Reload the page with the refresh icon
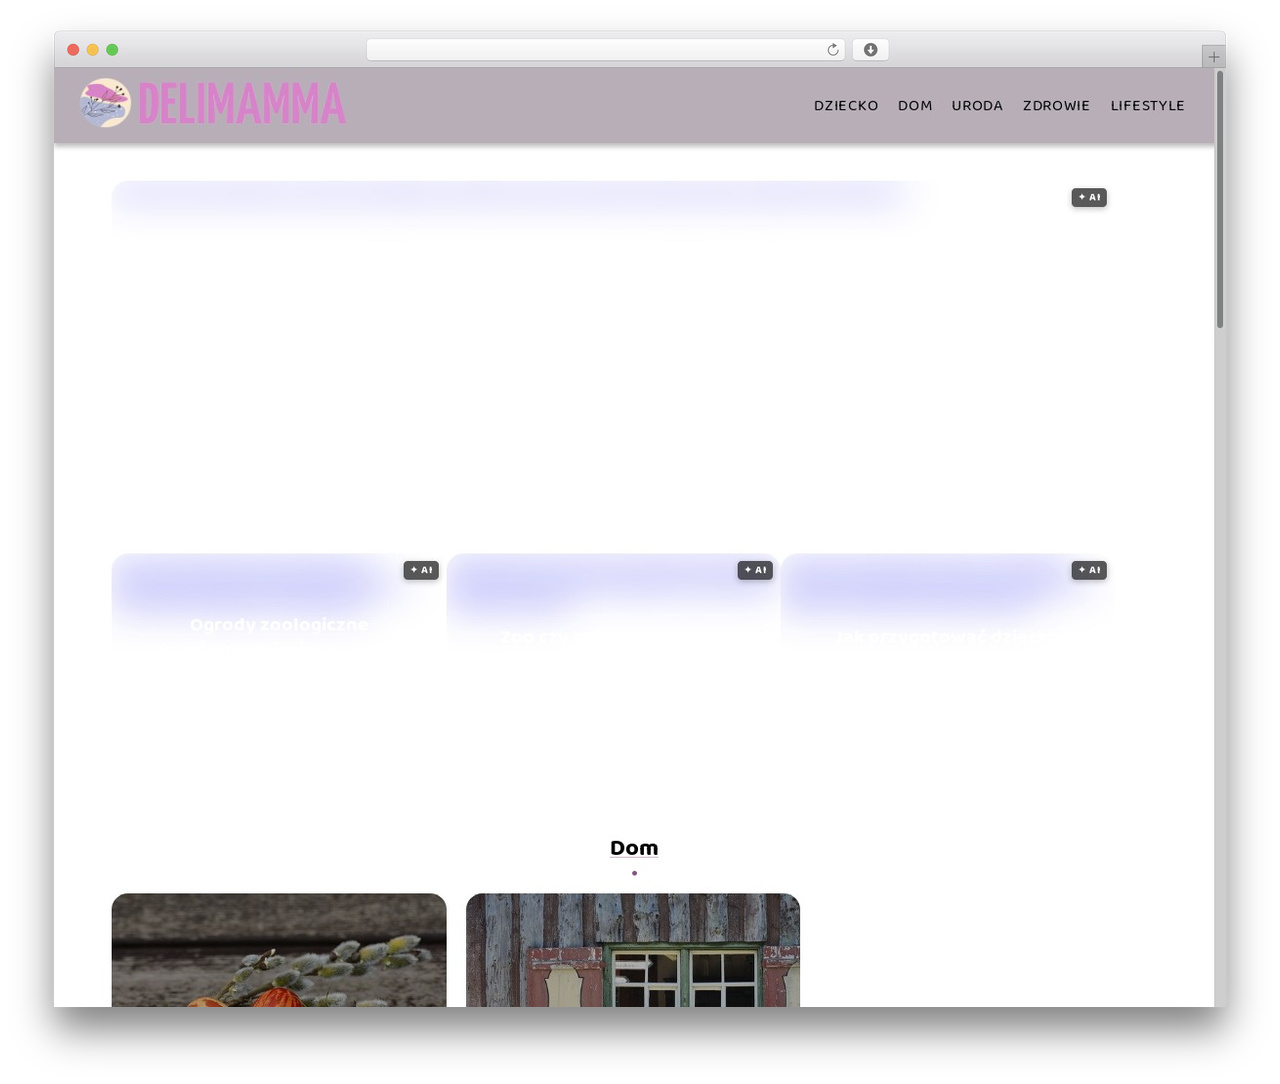Image resolution: width=1280 pixels, height=1084 pixels. pyautogui.click(x=832, y=50)
